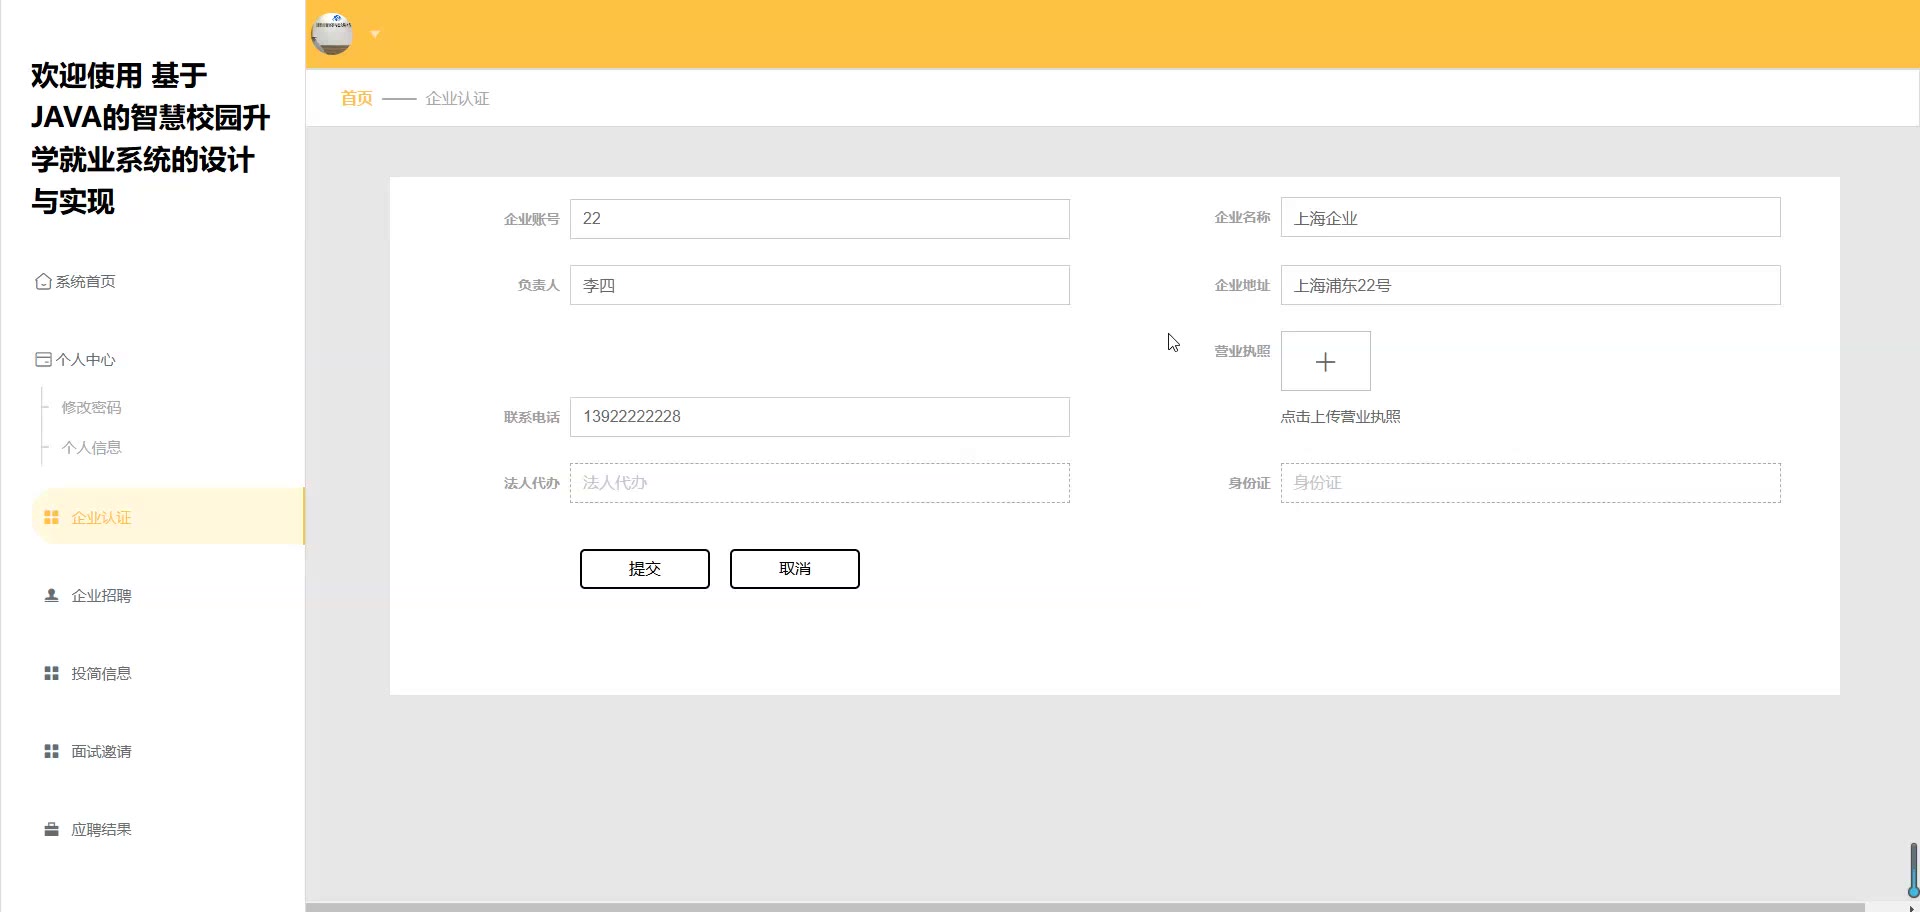Viewport: 1920px width, 912px height.
Task: Click the grid icon next to 企业认证
Action: (51, 518)
